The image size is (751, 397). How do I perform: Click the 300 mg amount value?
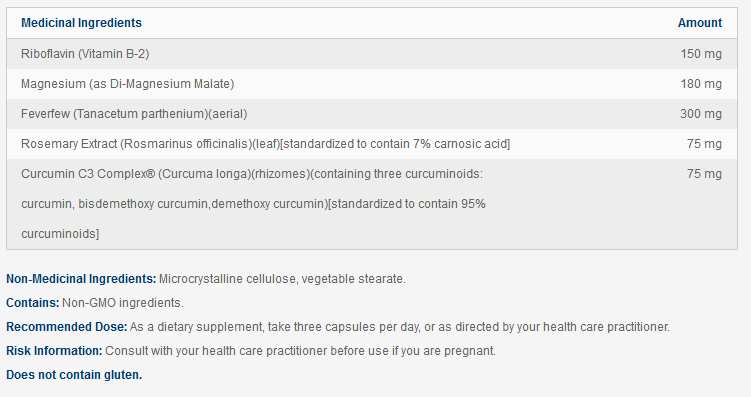tap(701, 114)
